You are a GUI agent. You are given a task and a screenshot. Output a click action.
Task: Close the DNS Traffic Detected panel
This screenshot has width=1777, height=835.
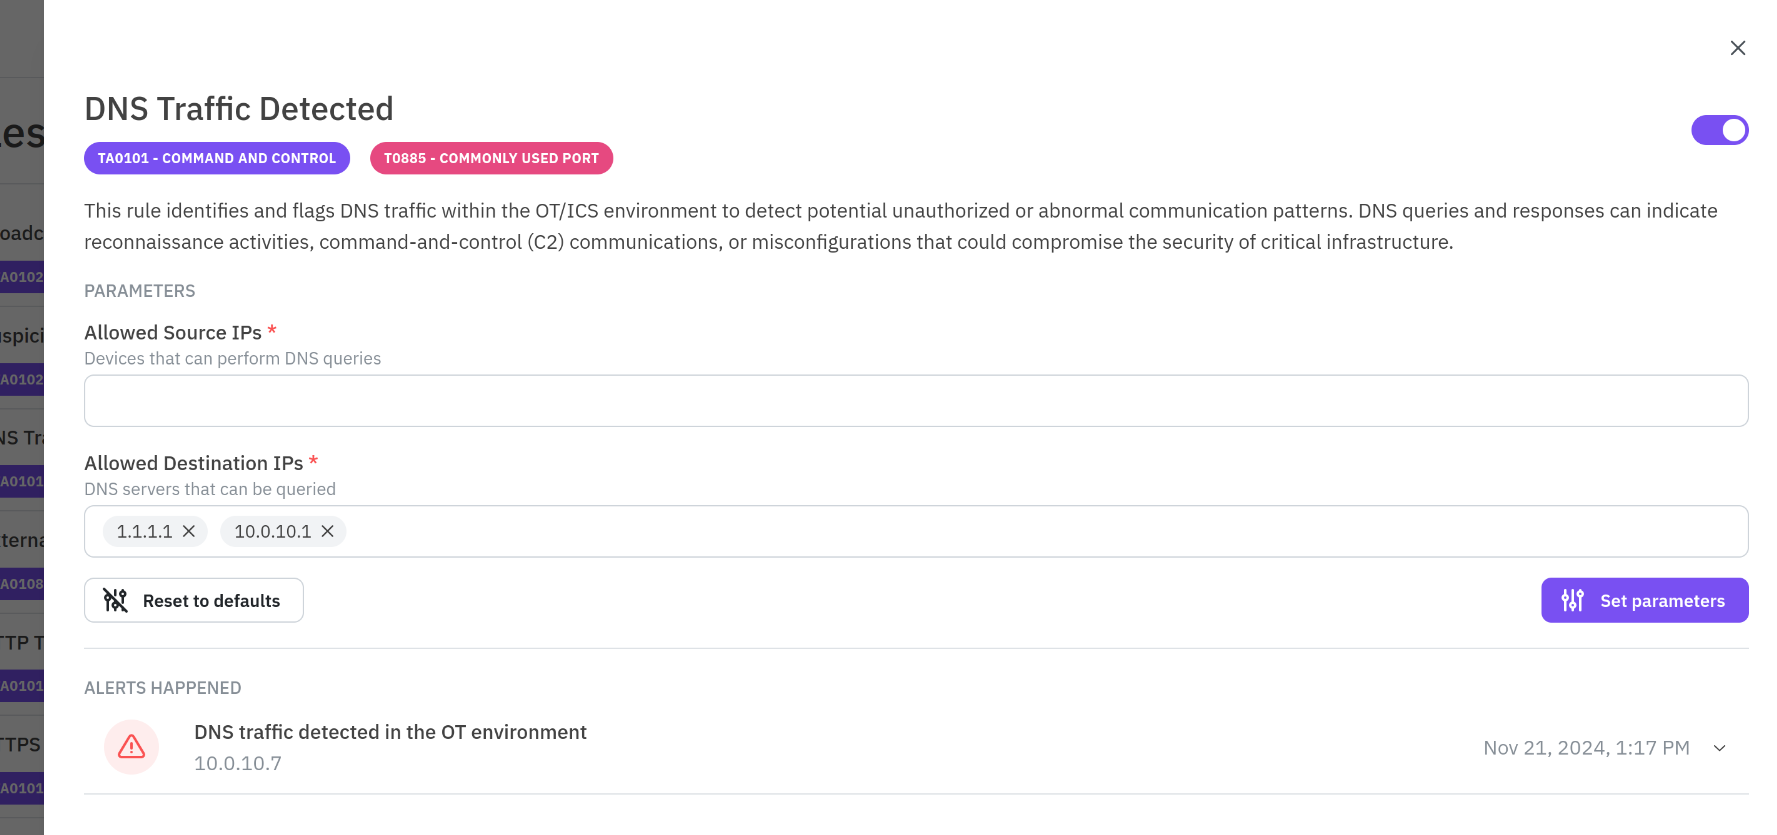coord(1738,48)
